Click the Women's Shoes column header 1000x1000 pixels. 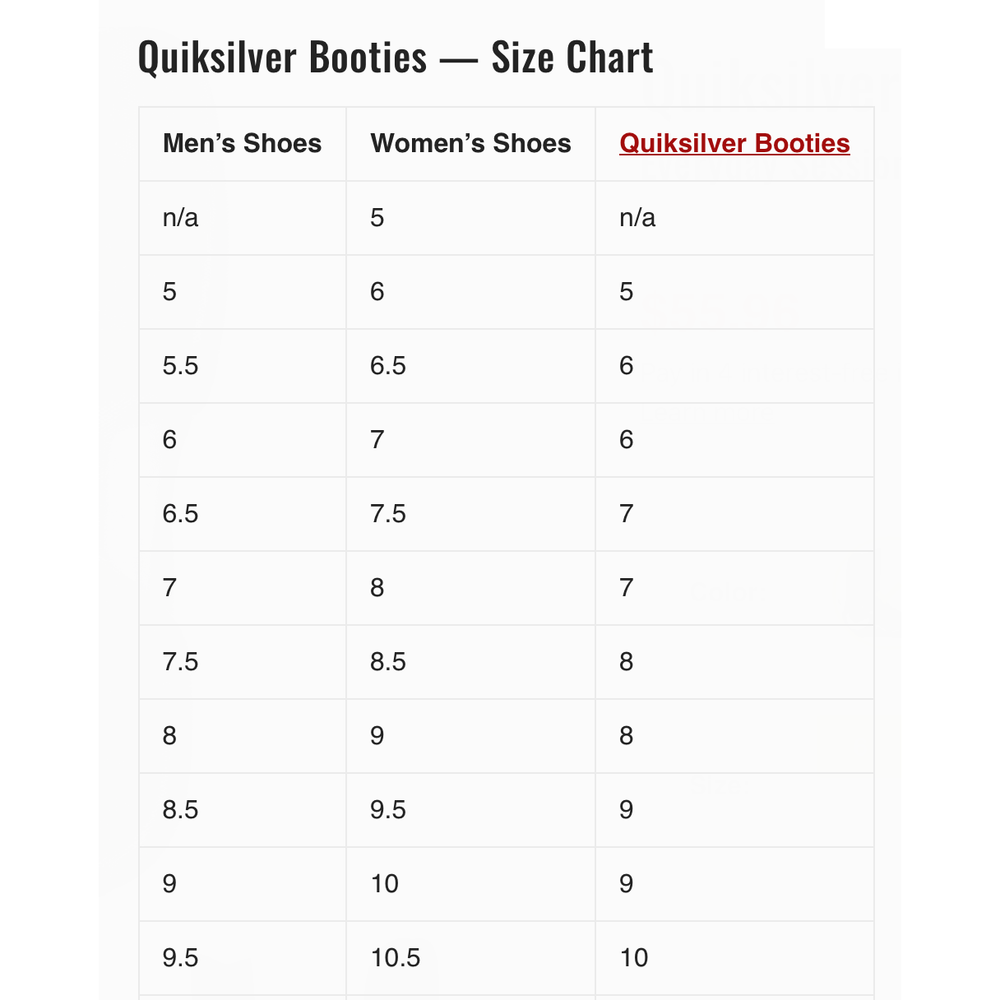click(x=470, y=144)
